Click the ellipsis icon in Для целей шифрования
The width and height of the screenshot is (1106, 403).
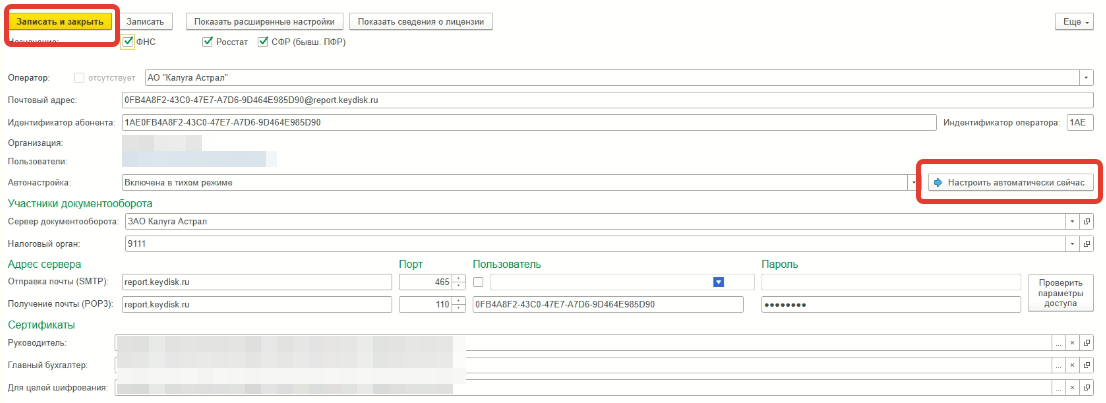coord(1058,387)
